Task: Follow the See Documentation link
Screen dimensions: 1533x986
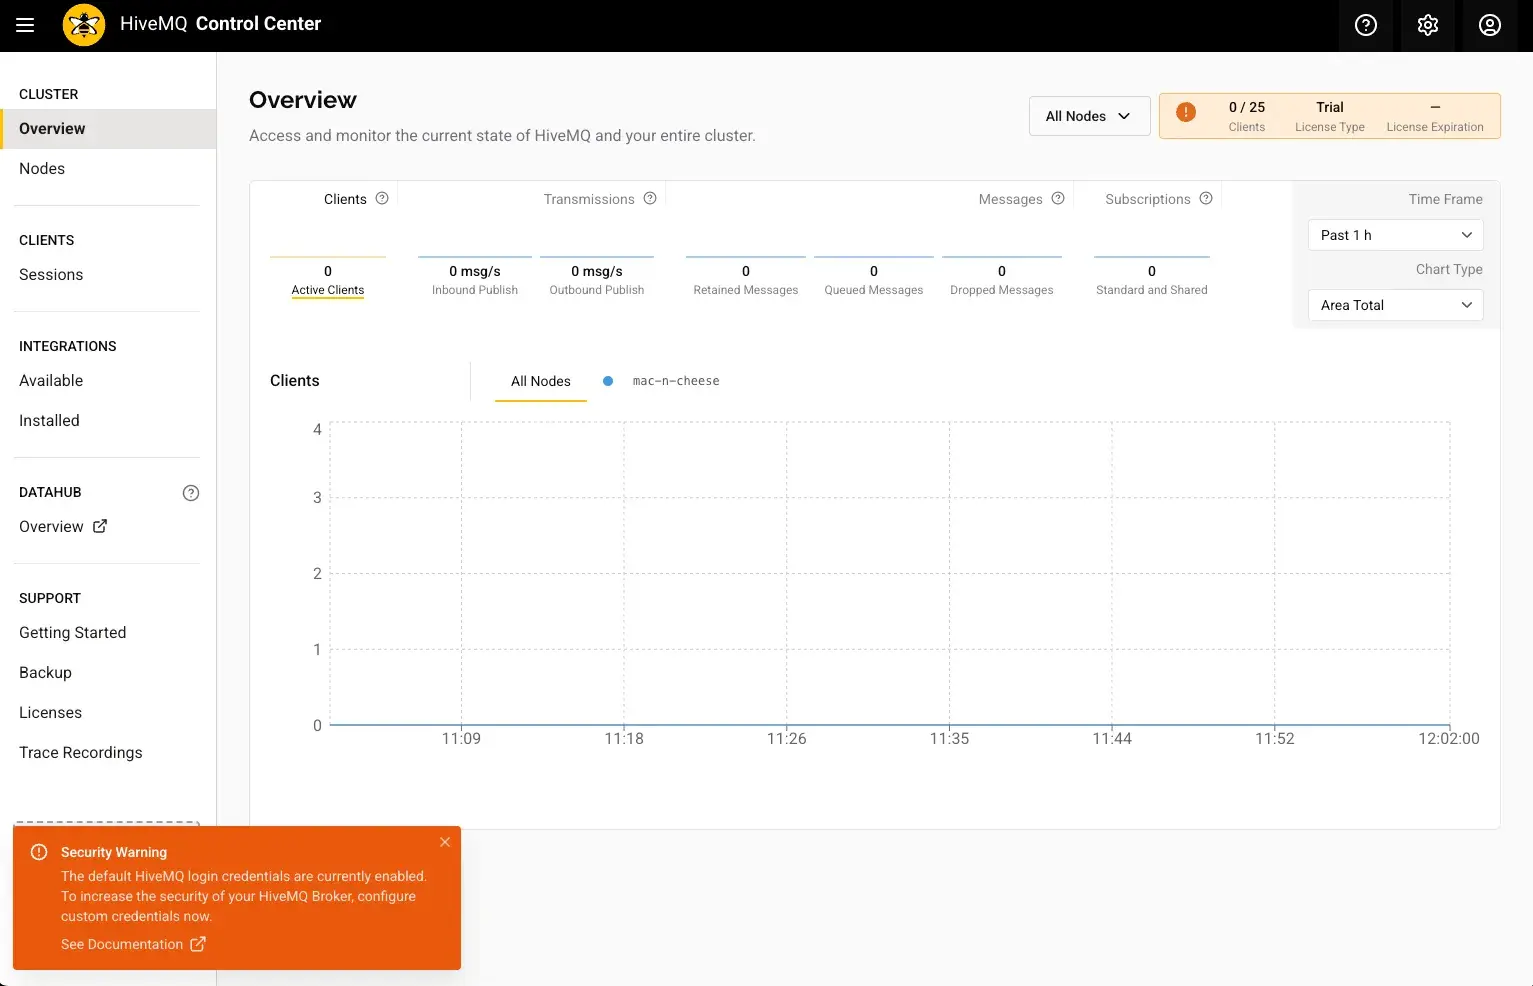Action: click(122, 944)
